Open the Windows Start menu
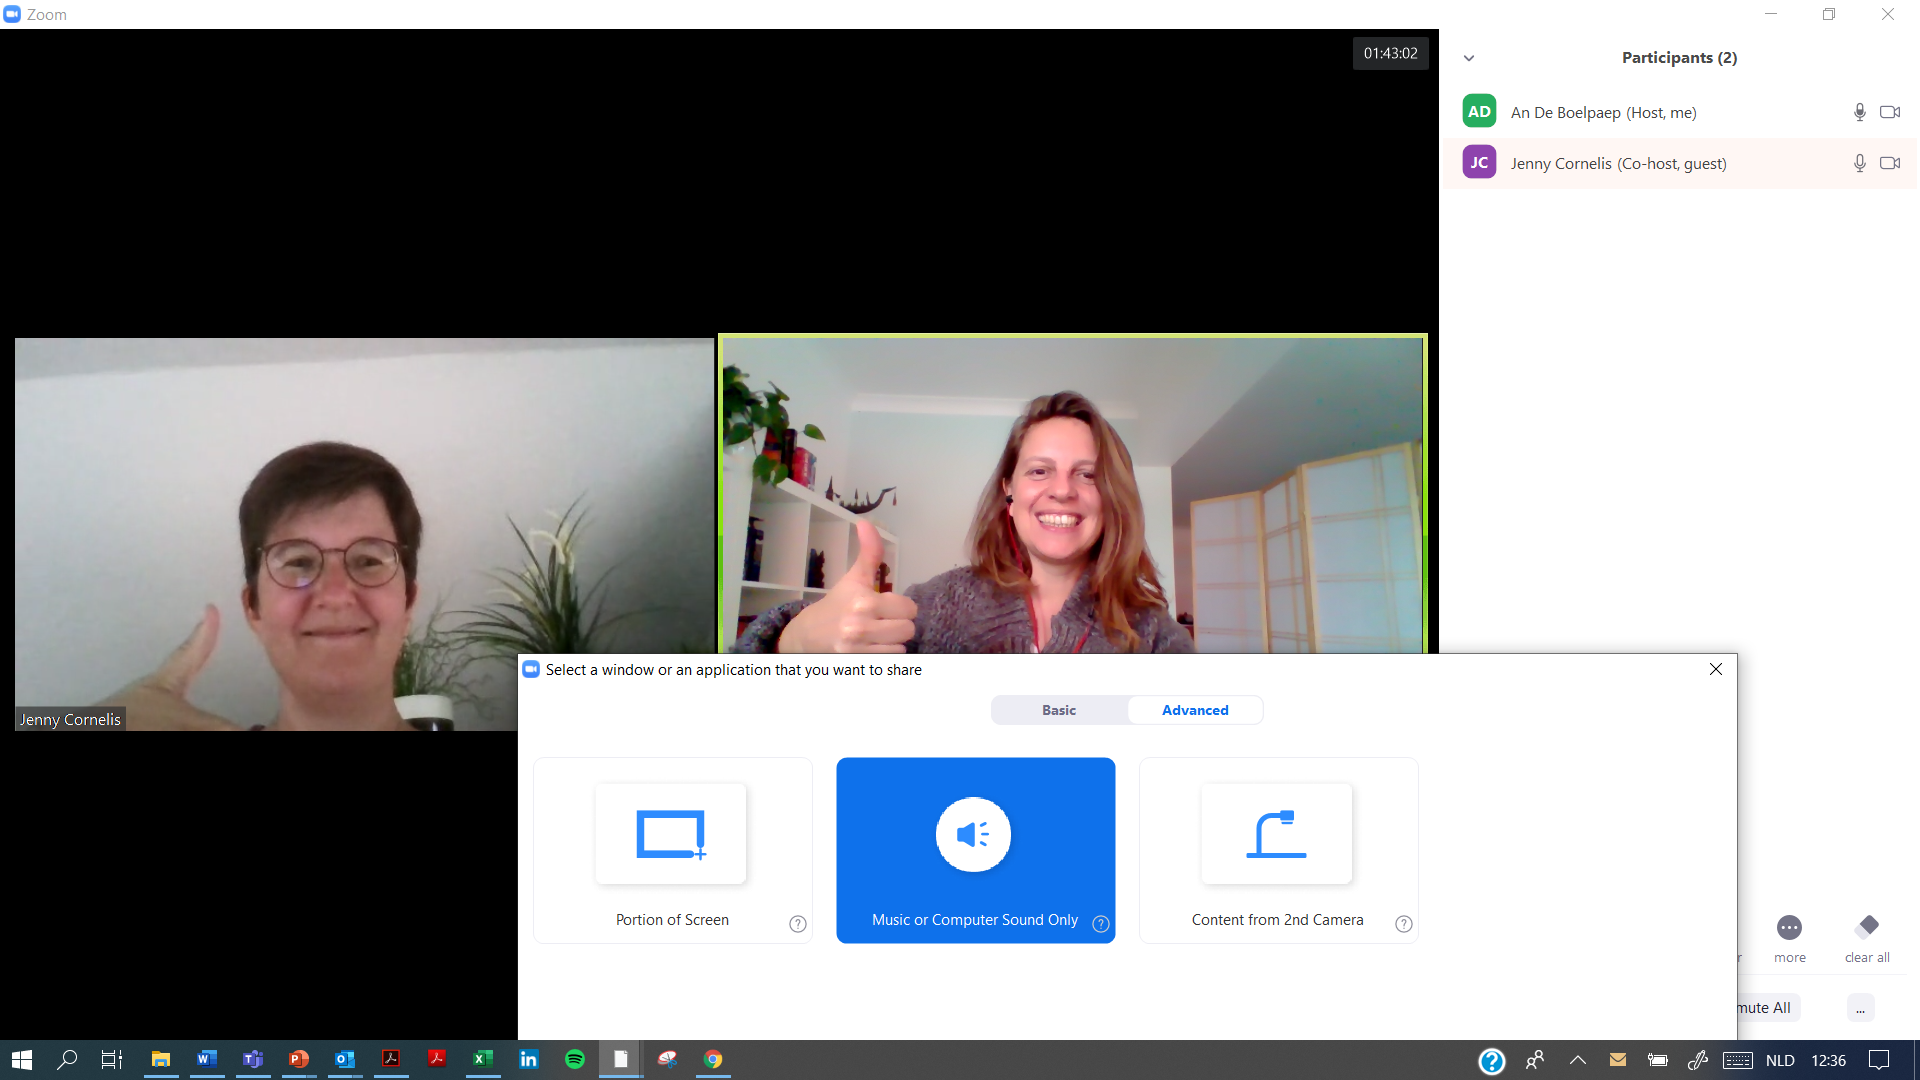 click(22, 1059)
